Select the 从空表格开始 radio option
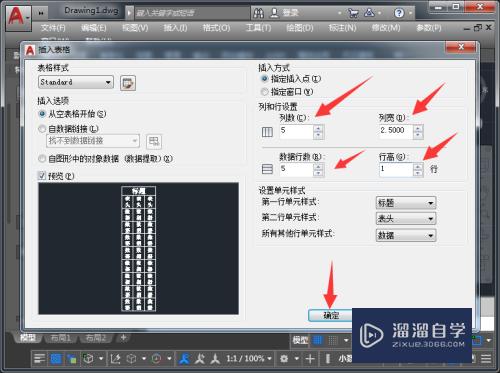Image resolution: width=500 pixels, height=373 pixels. coord(42,114)
